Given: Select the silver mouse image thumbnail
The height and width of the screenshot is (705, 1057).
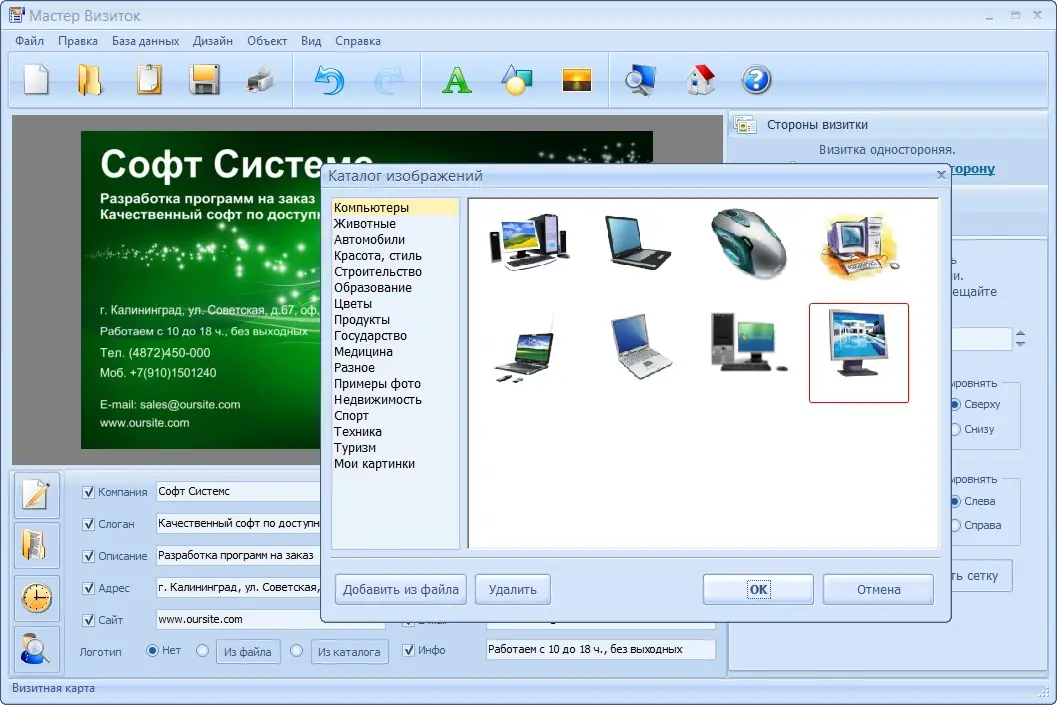Looking at the screenshot, I should click(x=748, y=243).
